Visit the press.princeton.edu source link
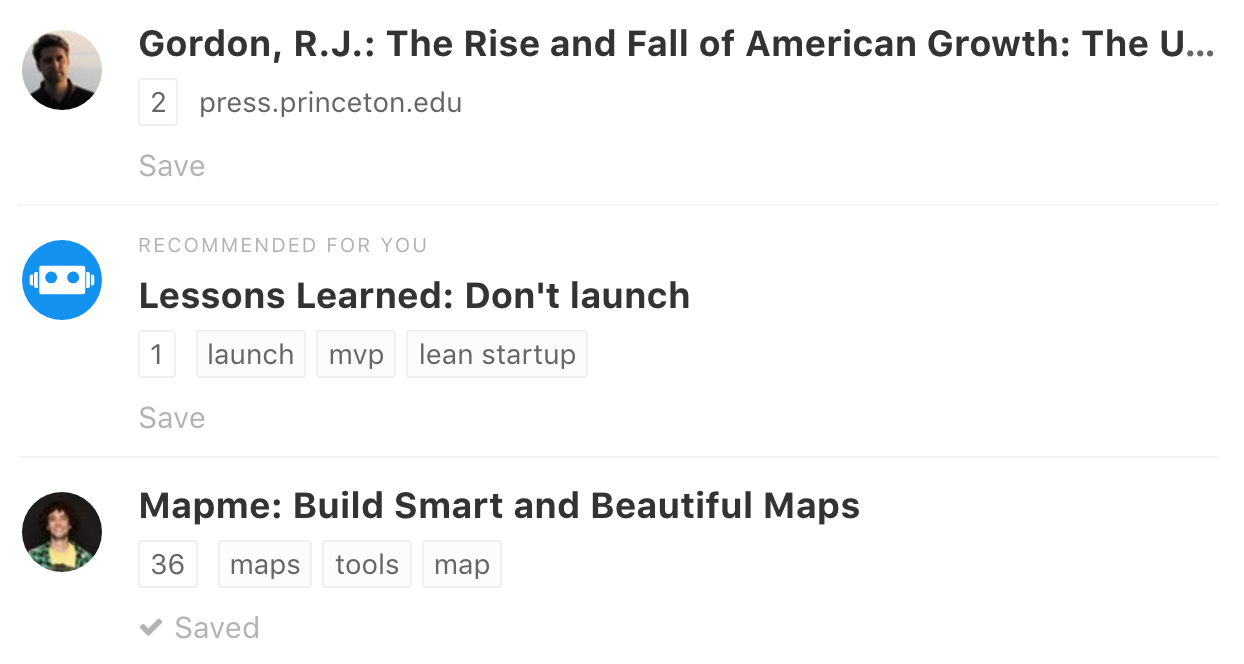 point(330,103)
